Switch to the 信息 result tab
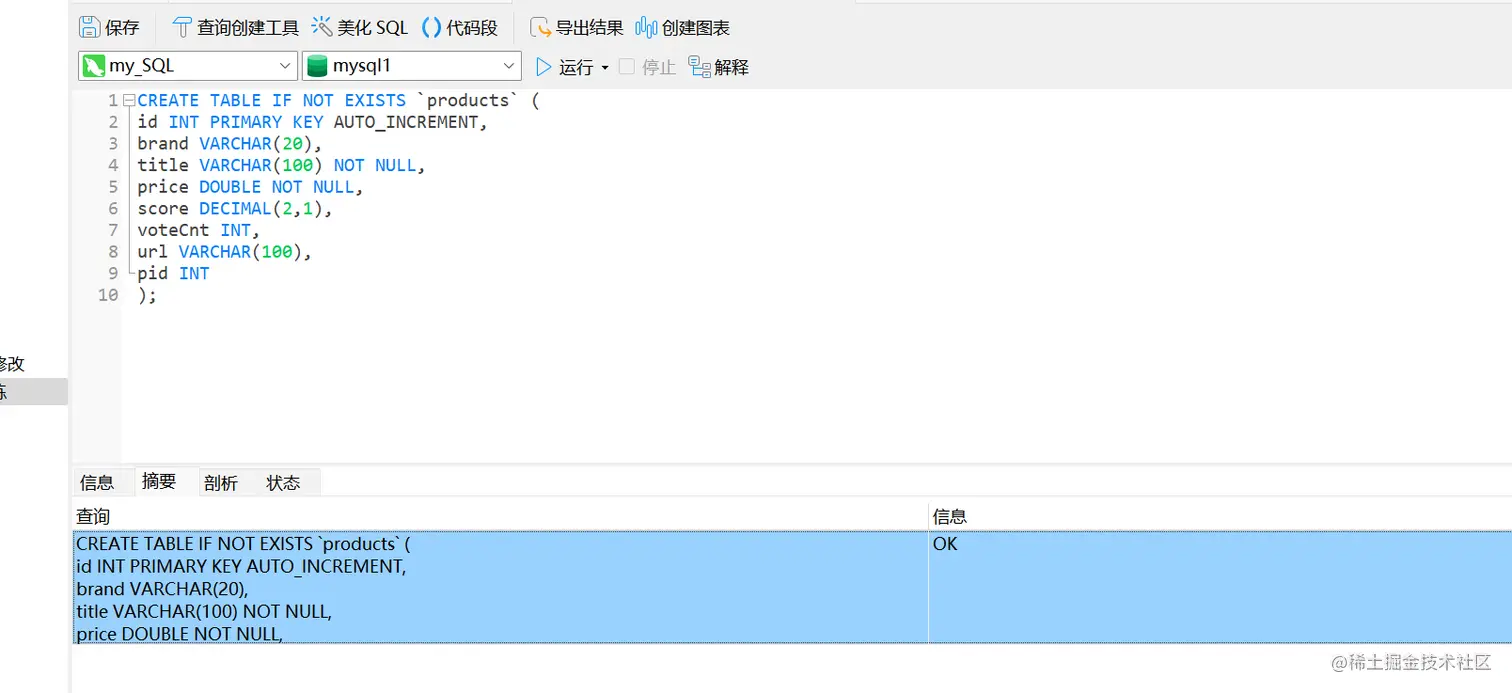 coord(97,483)
